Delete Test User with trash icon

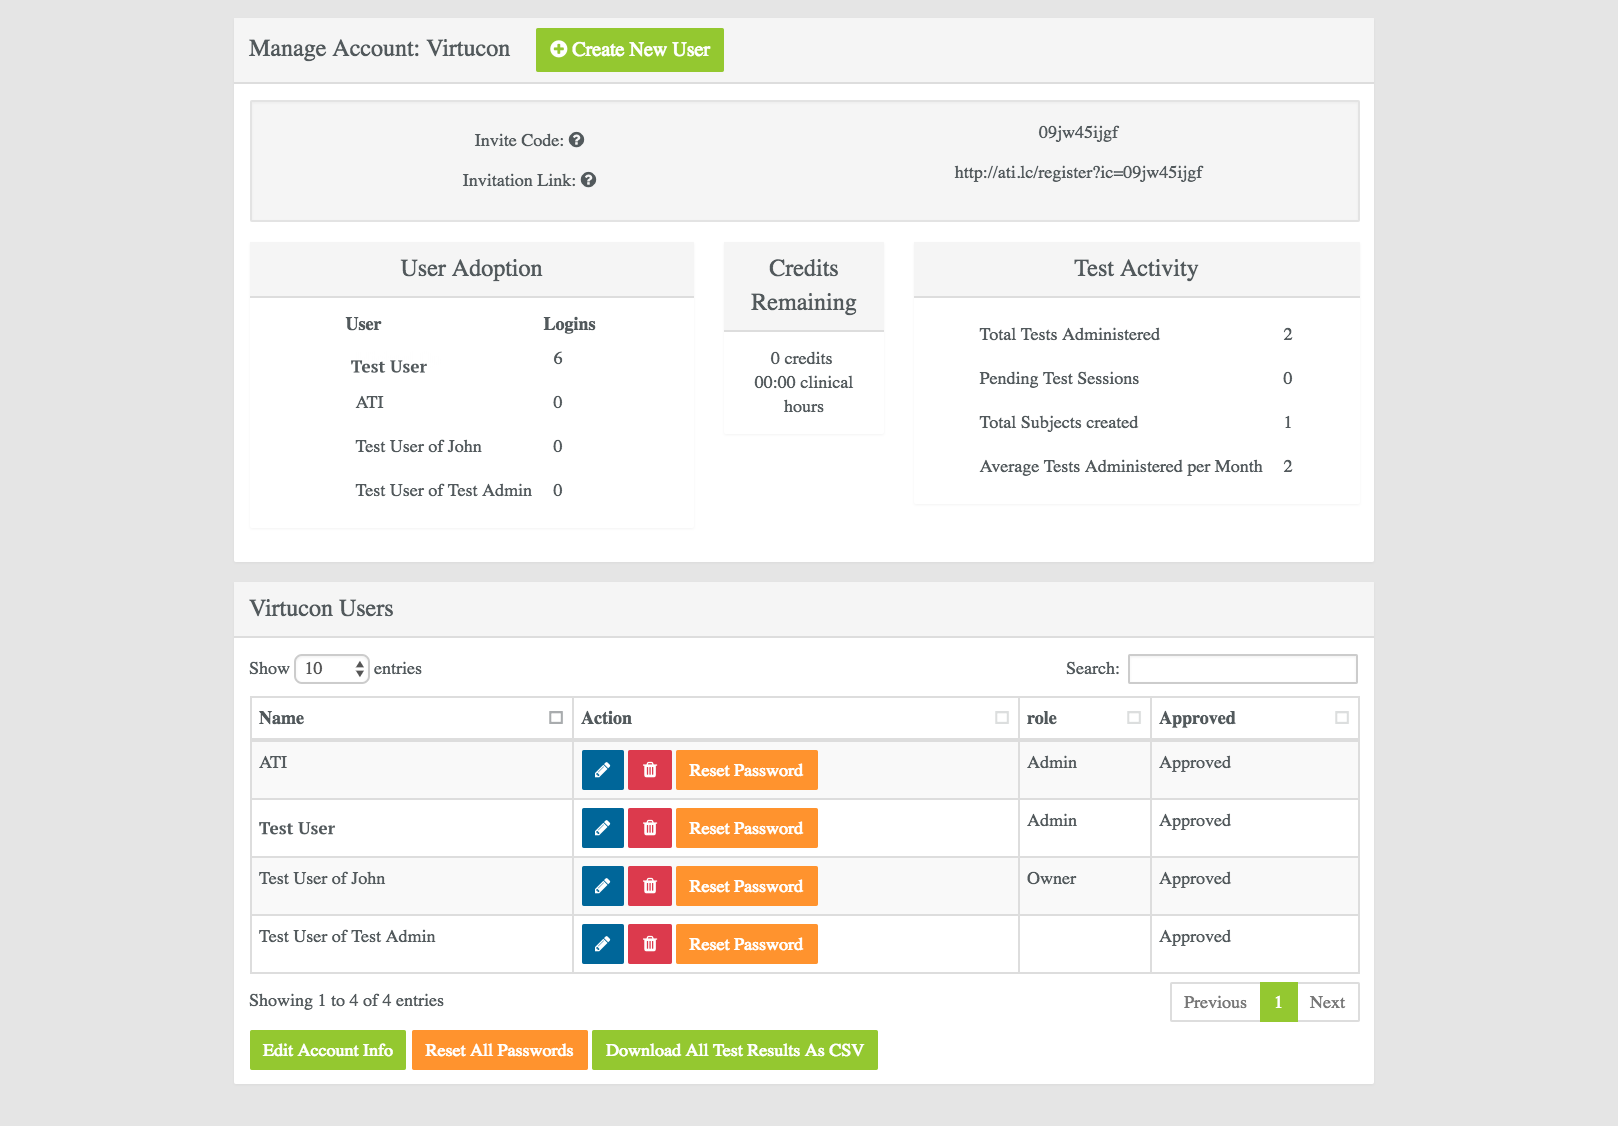coord(650,828)
